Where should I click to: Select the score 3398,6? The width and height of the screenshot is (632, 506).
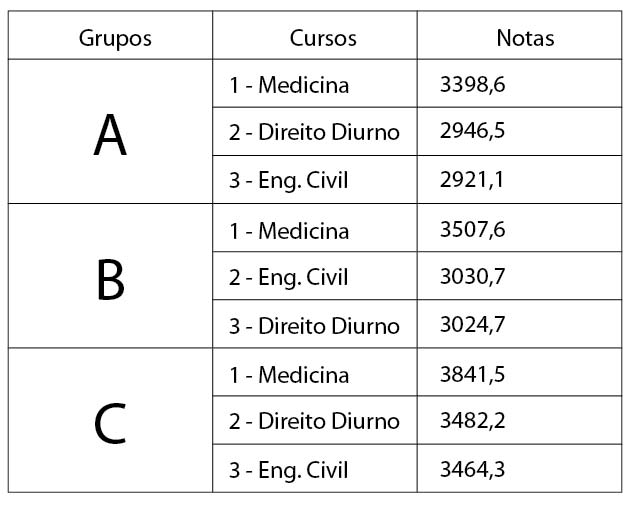472,85
